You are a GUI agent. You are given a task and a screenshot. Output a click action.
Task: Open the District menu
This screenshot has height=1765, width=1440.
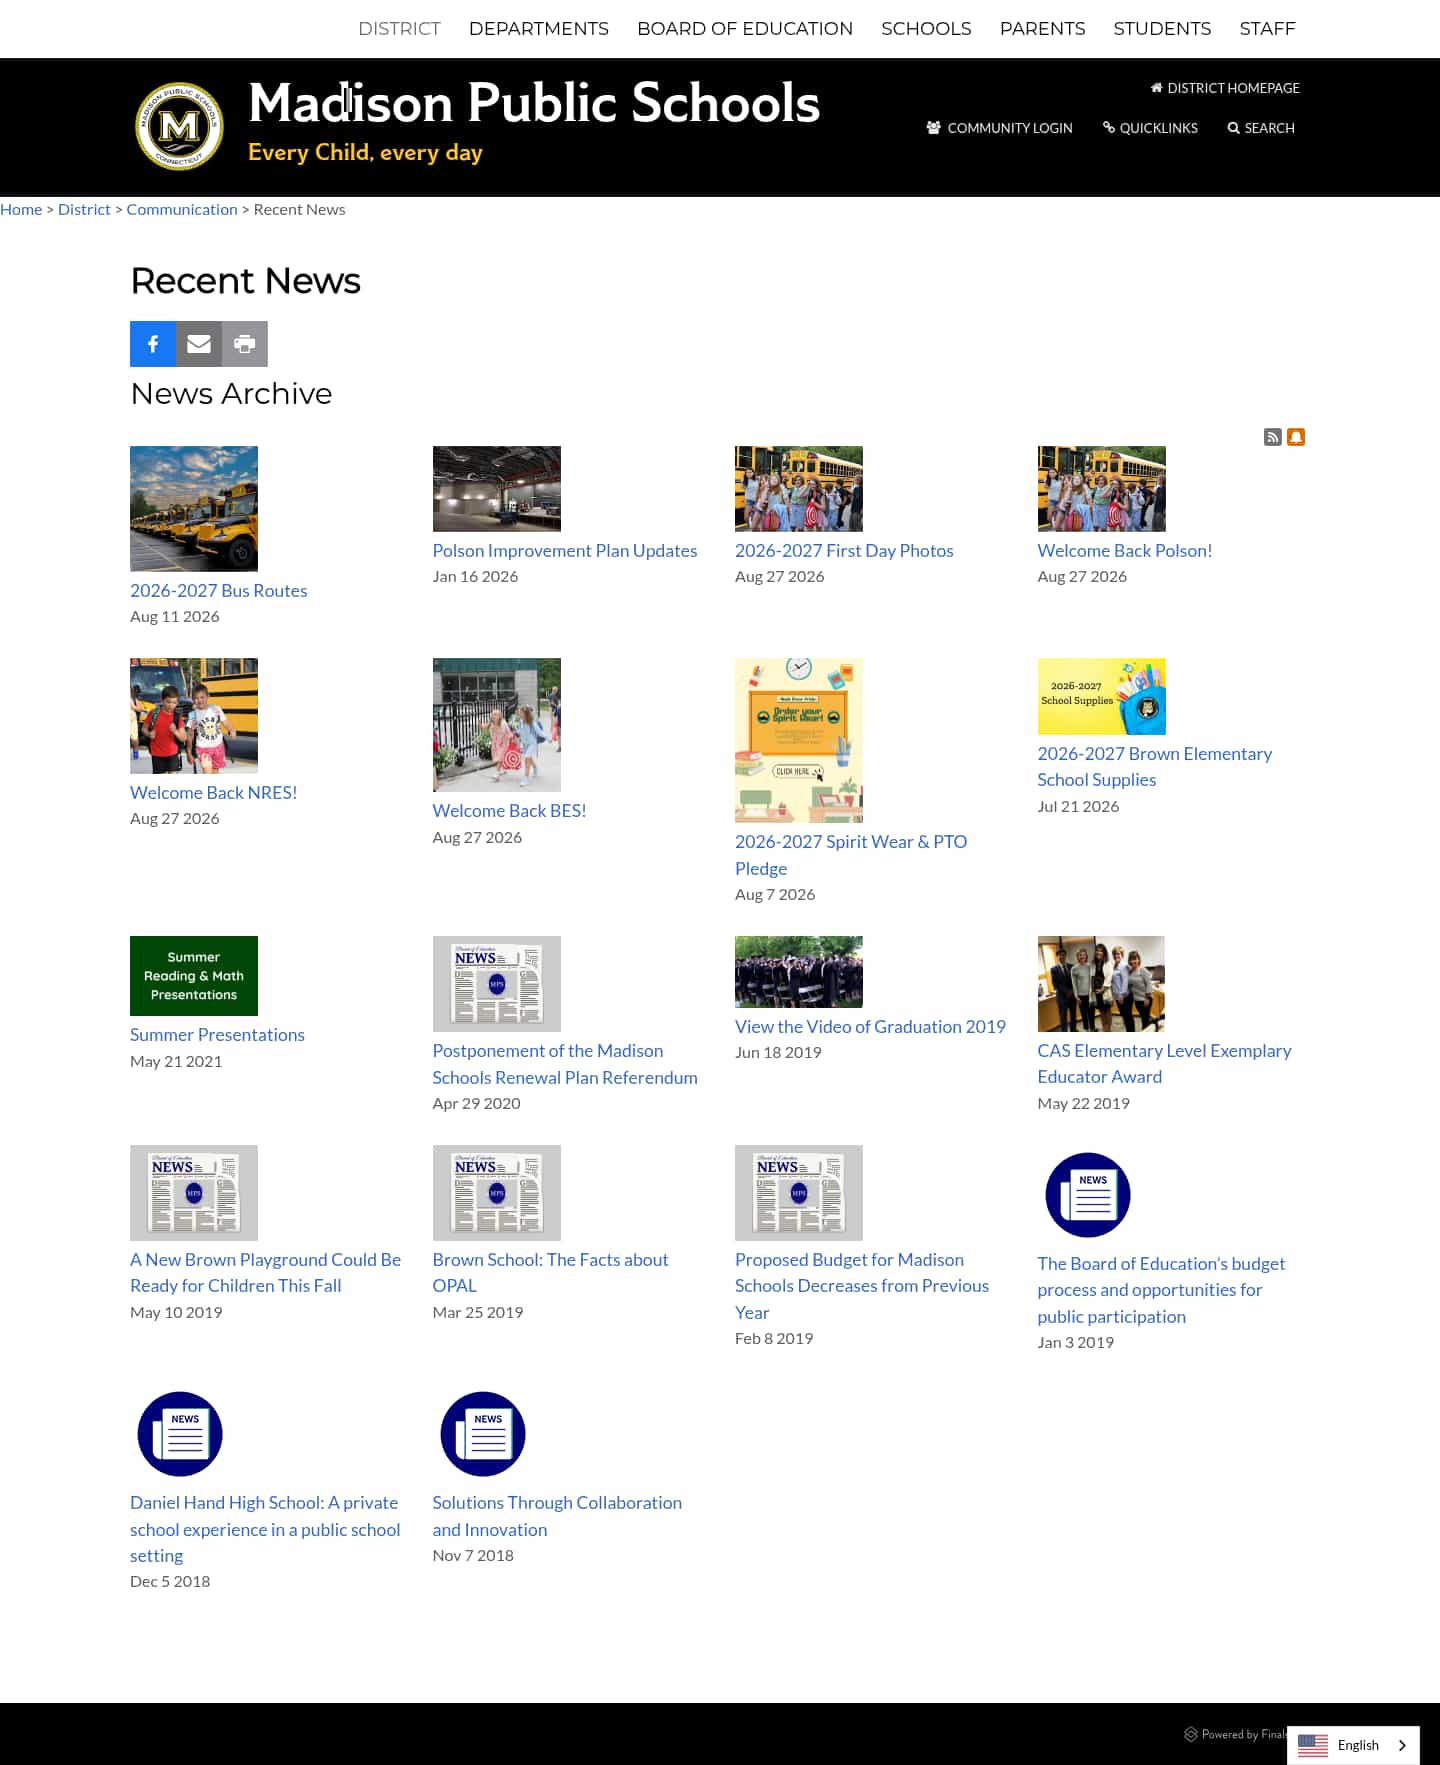pyautogui.click(x=399, y=29)
